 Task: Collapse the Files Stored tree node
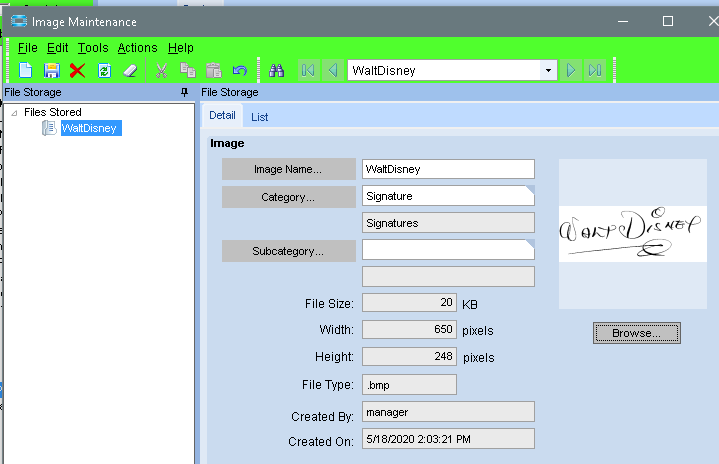[x=14, y=113]
